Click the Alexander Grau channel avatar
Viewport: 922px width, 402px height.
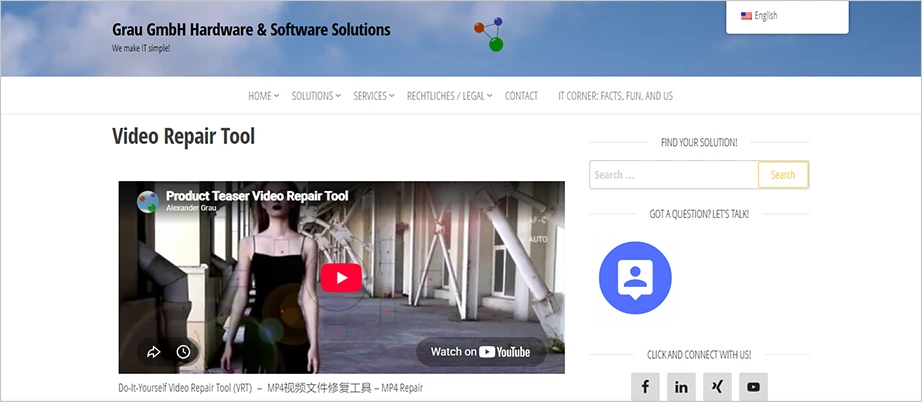[x=148, y=202]
